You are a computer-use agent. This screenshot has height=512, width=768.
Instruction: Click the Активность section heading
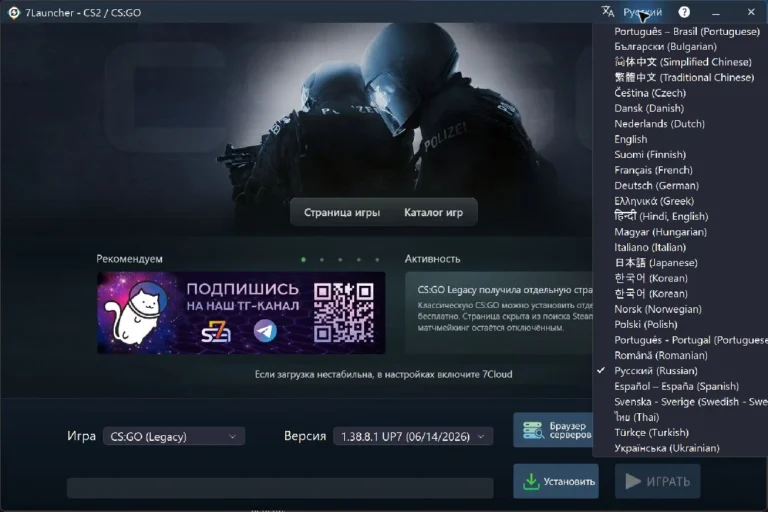(432, 259)
